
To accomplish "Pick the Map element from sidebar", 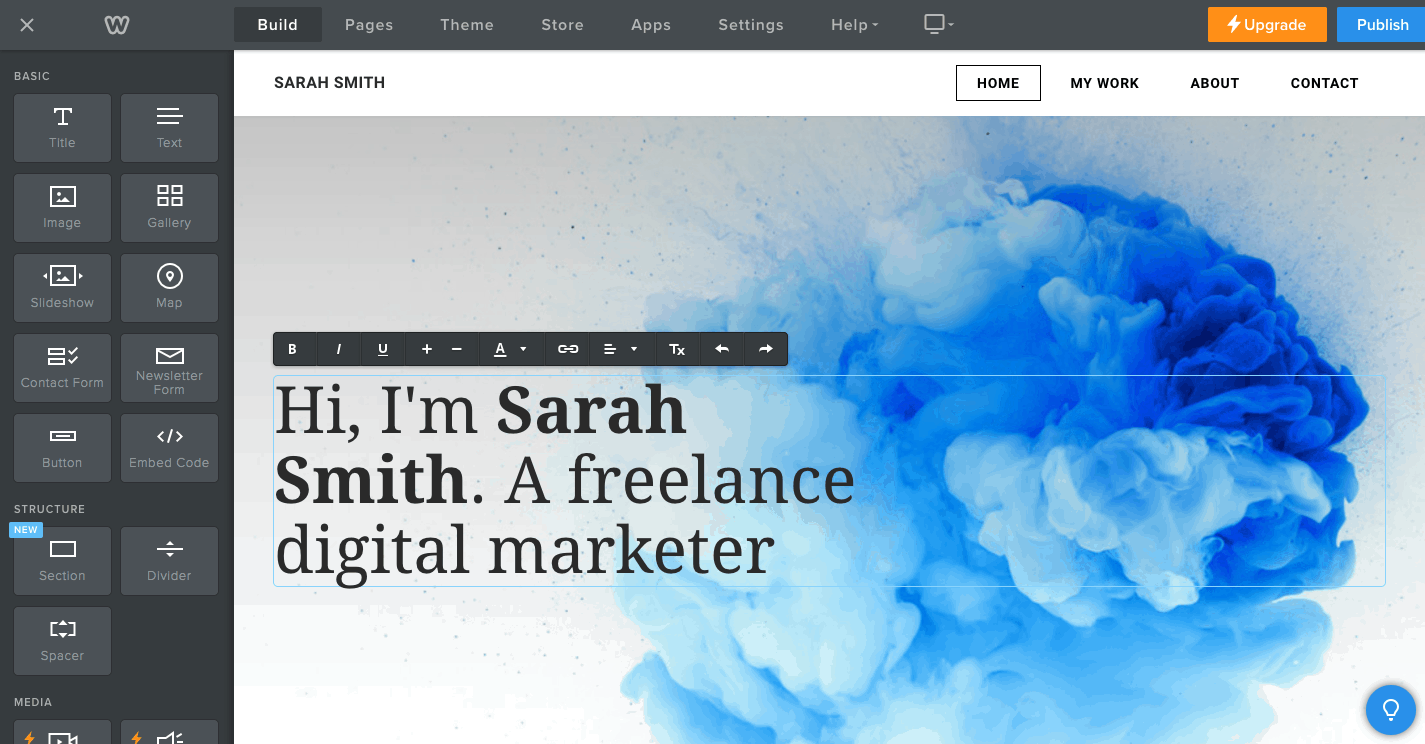I will tap(169, 287).
